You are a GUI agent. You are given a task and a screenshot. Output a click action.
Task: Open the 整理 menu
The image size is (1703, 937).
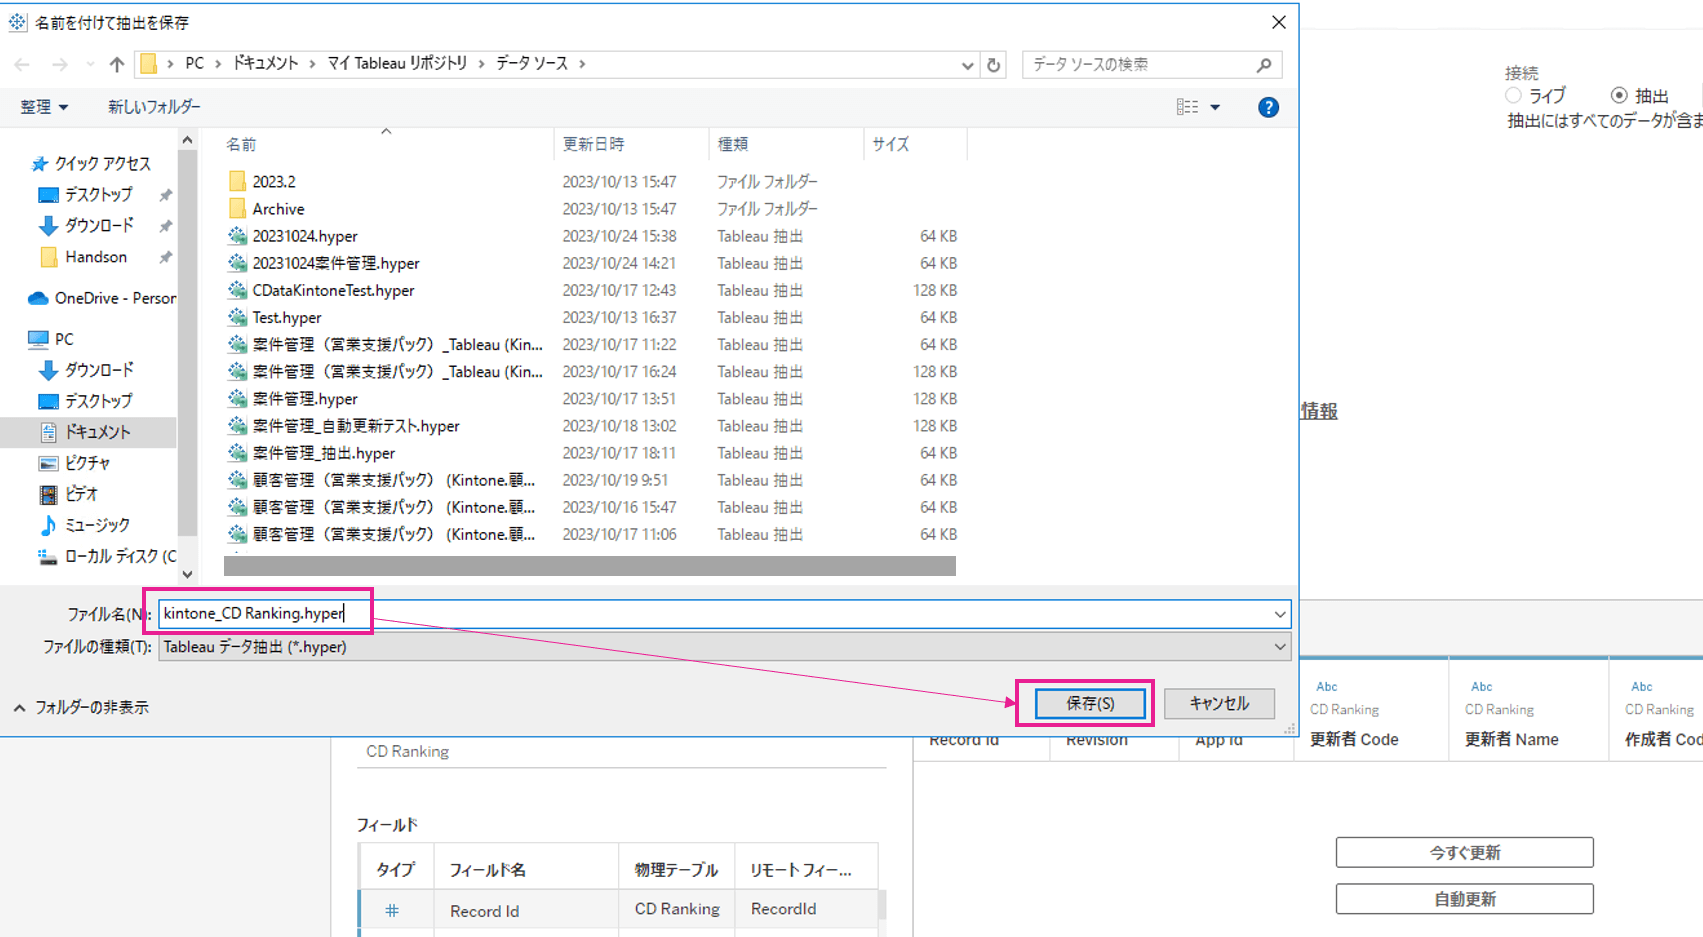(x=44, y=107)
